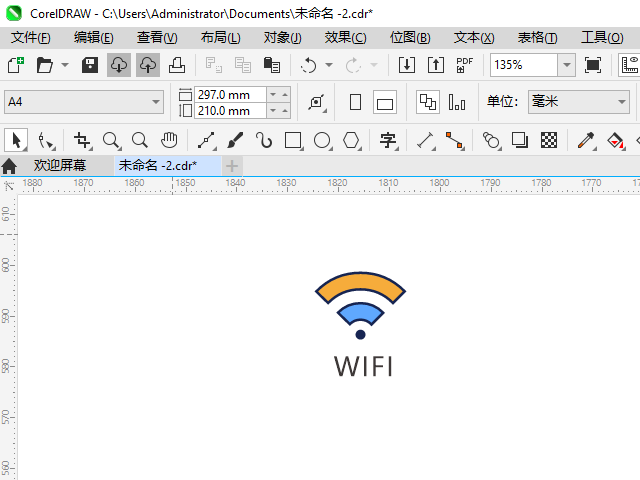Open the 对象(J) menu
Viewport: 640px width, 480px height.
282,38
